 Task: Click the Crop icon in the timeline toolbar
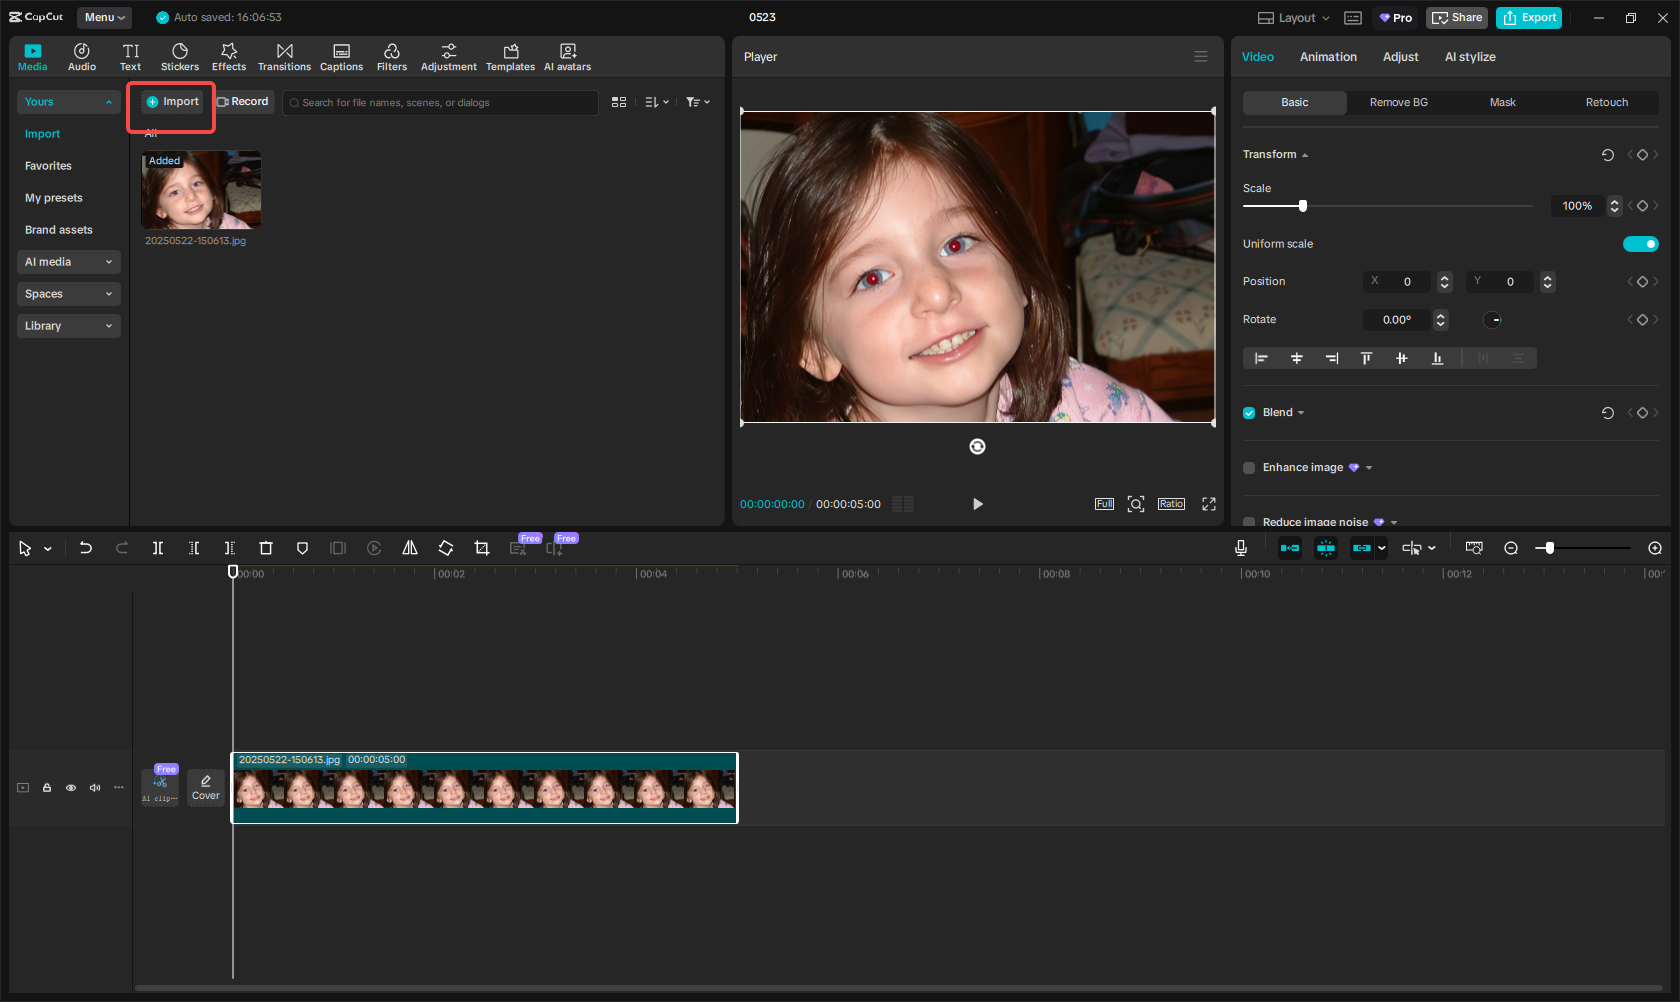482,548
